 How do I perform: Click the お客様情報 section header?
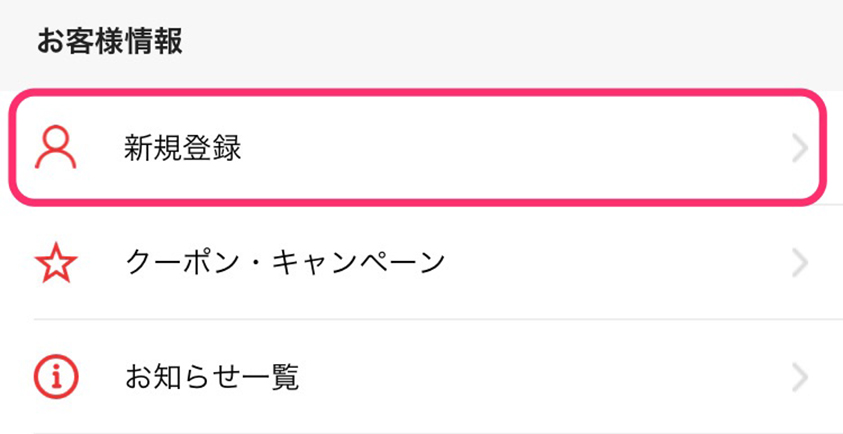coord(110,42)
